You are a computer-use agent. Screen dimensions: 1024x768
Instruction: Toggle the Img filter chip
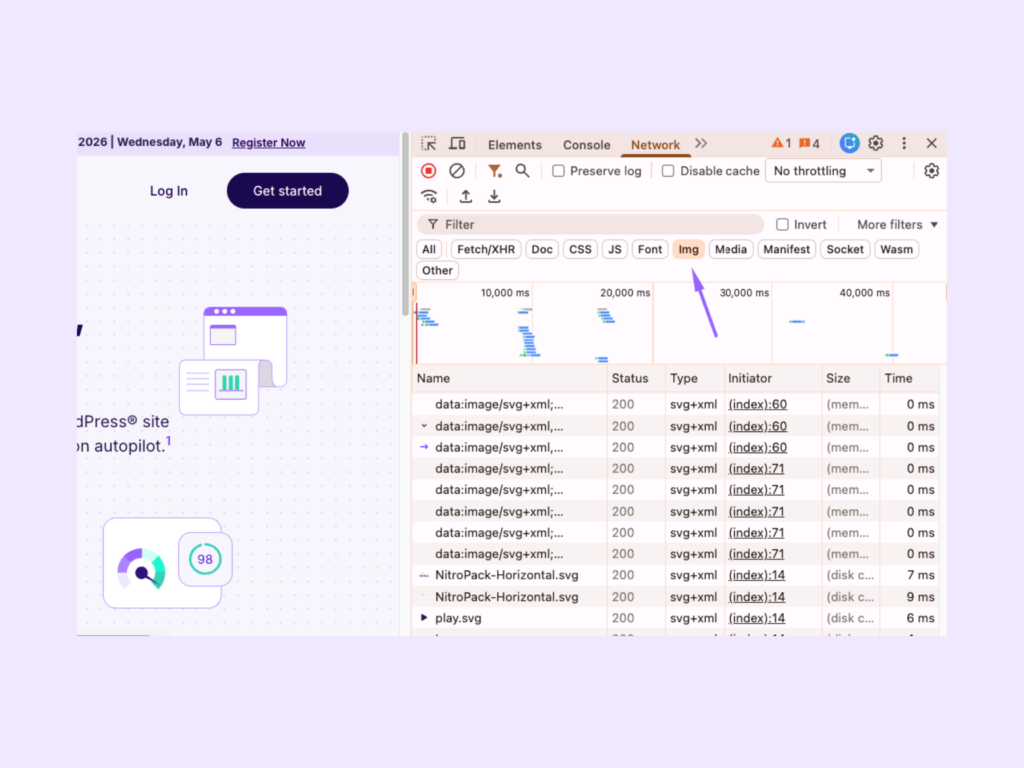[688, 249]
